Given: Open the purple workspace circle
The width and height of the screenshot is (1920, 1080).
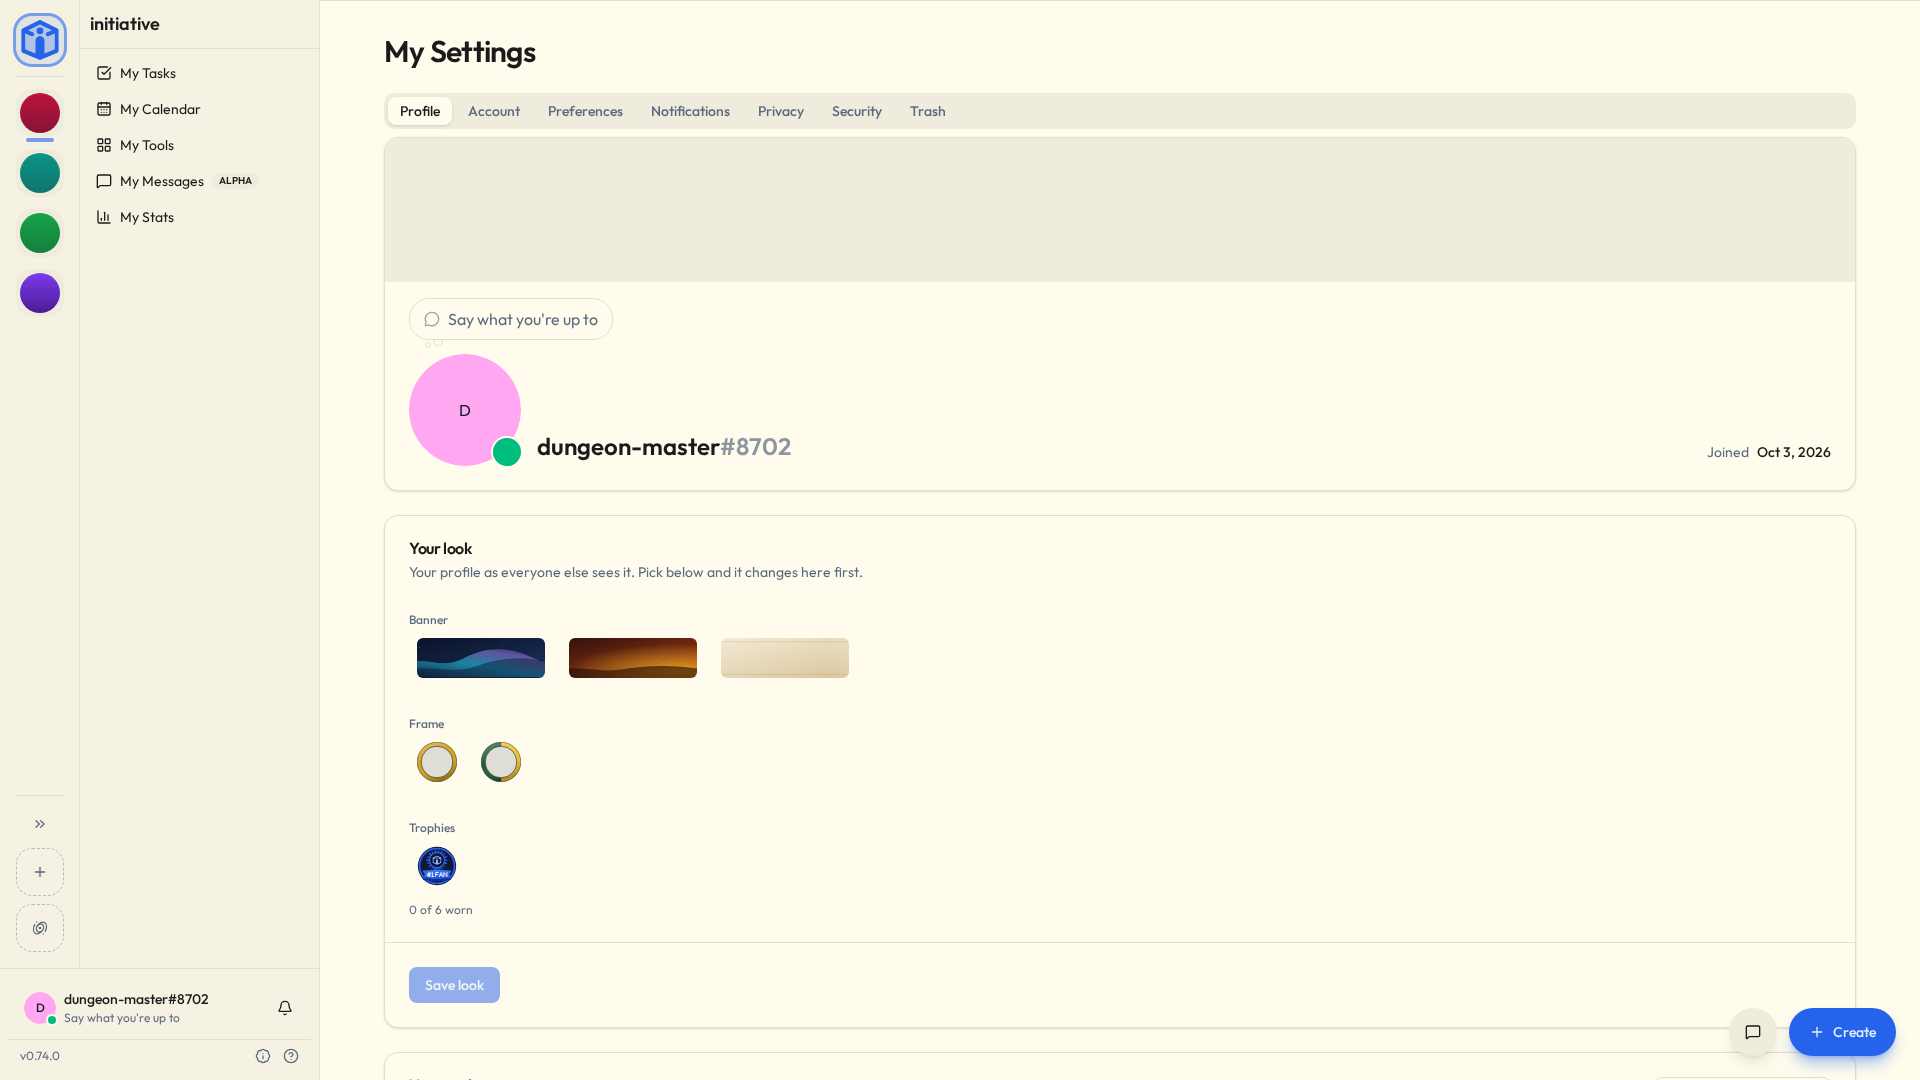Looking at the screenshot, I should point(40,293).
